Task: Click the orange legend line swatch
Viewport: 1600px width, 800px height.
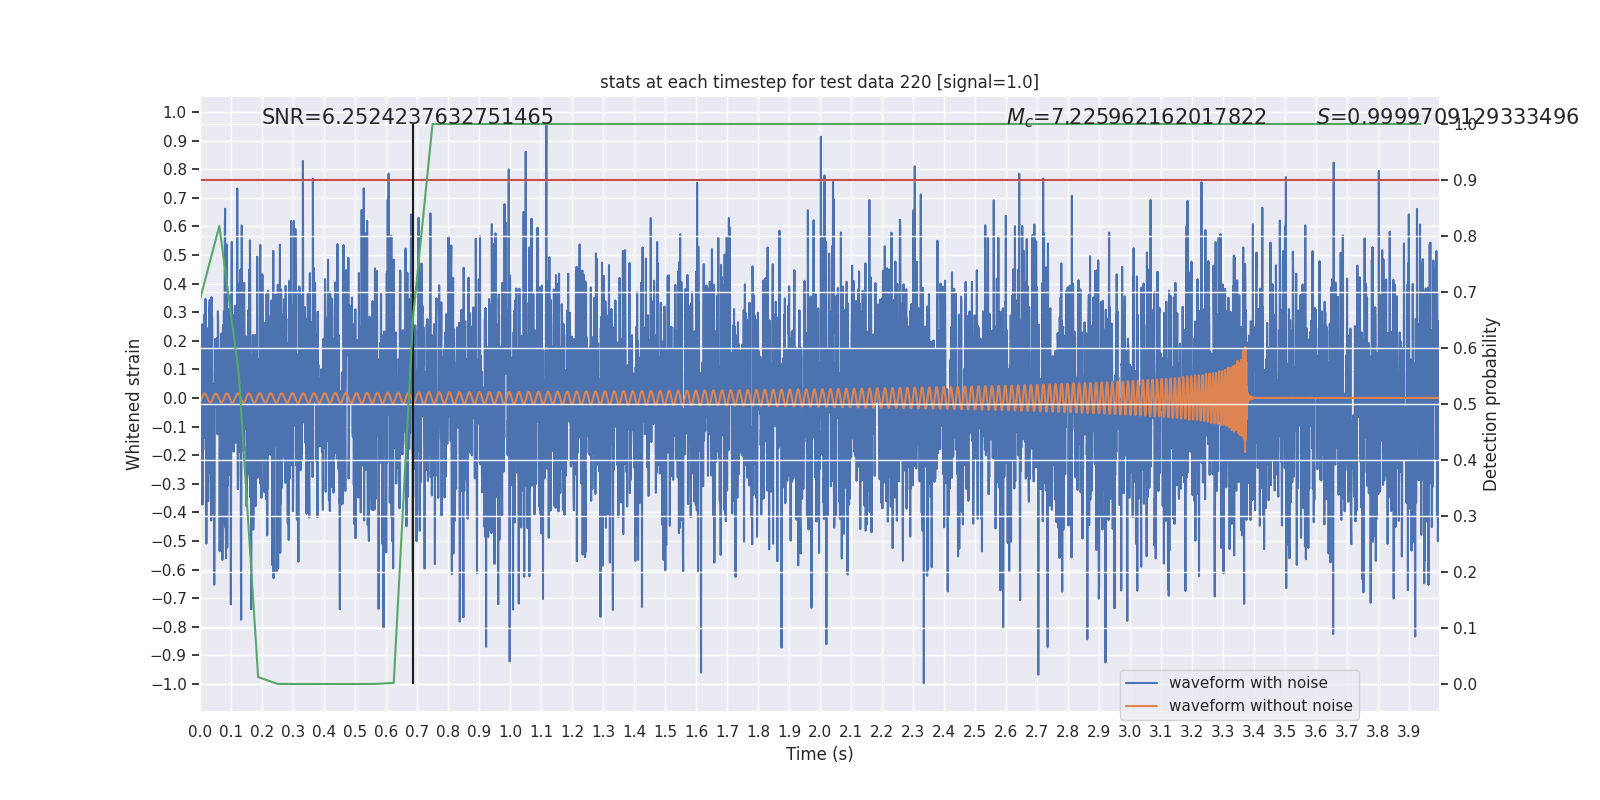Action: coord(1141,706)
